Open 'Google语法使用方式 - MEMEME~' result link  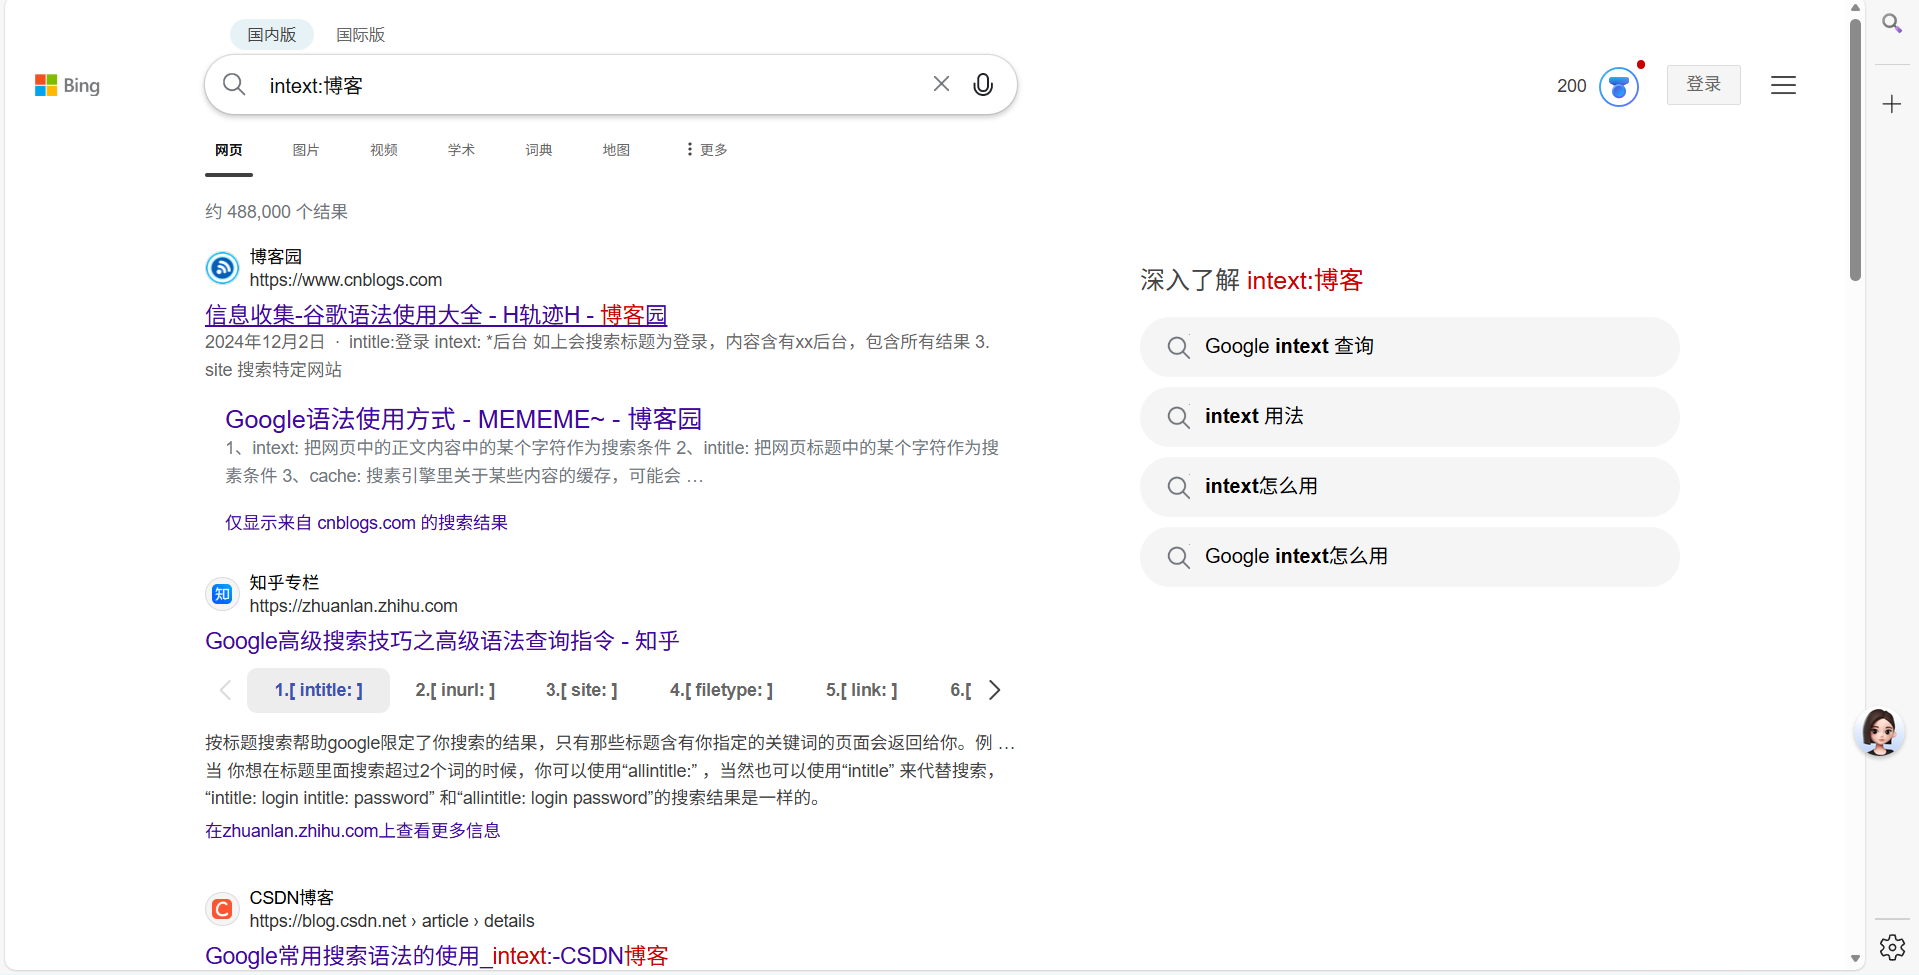pos(463,419)
